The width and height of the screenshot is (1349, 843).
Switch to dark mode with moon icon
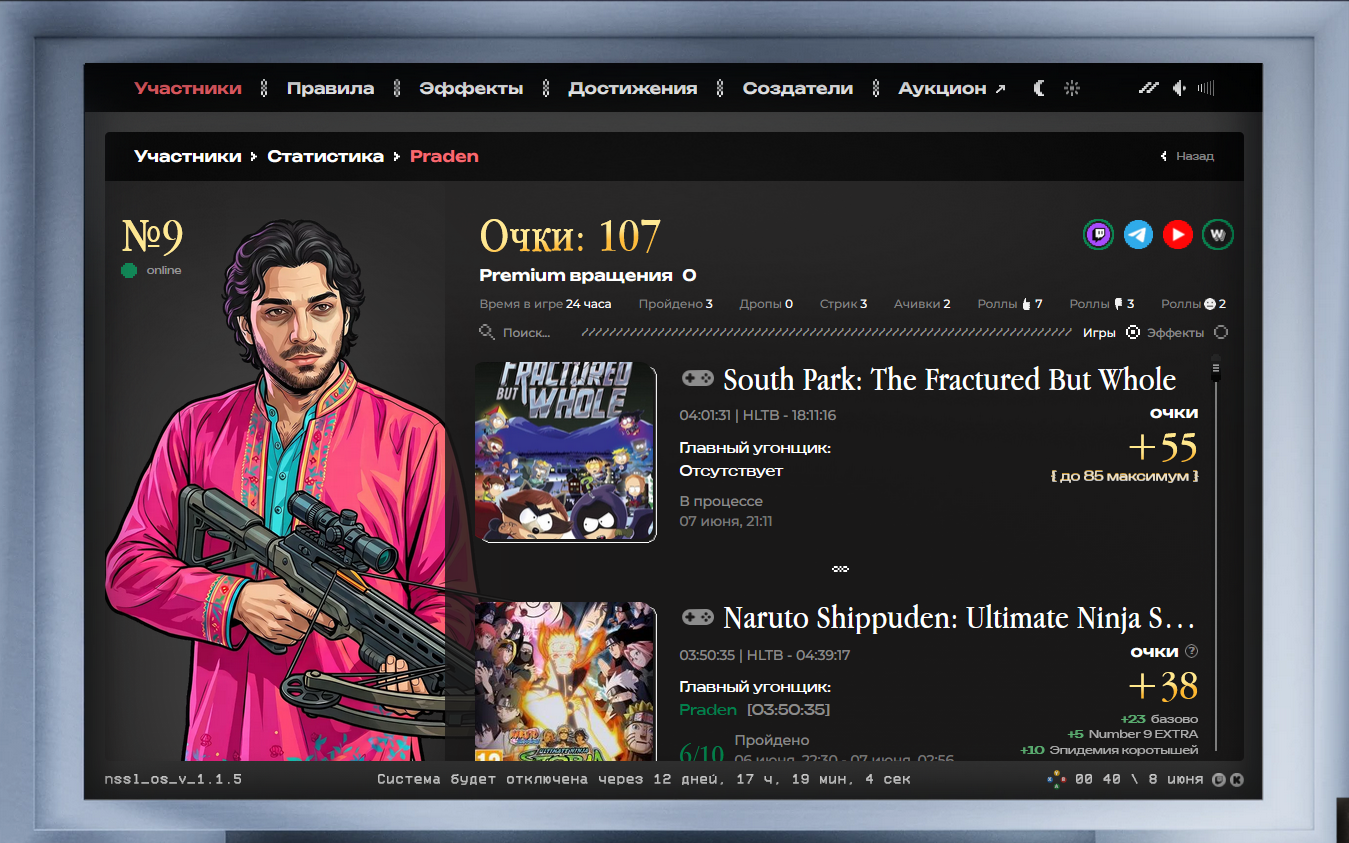(1040, 88)
